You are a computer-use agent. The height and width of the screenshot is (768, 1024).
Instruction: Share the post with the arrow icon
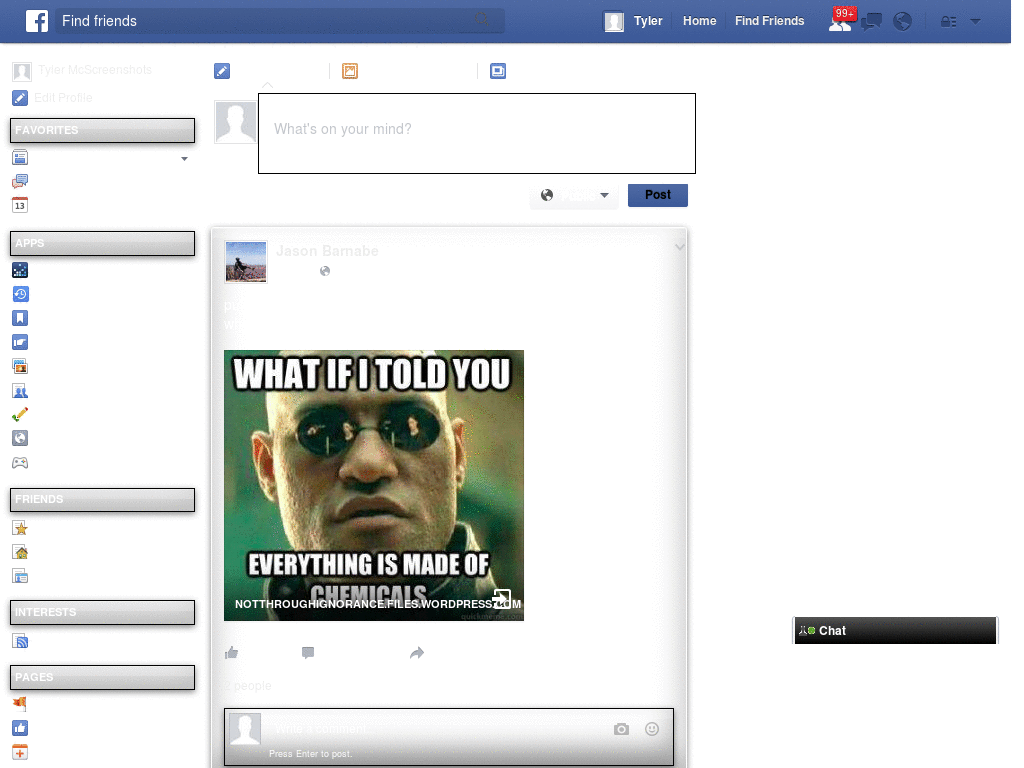click(417, 652)
